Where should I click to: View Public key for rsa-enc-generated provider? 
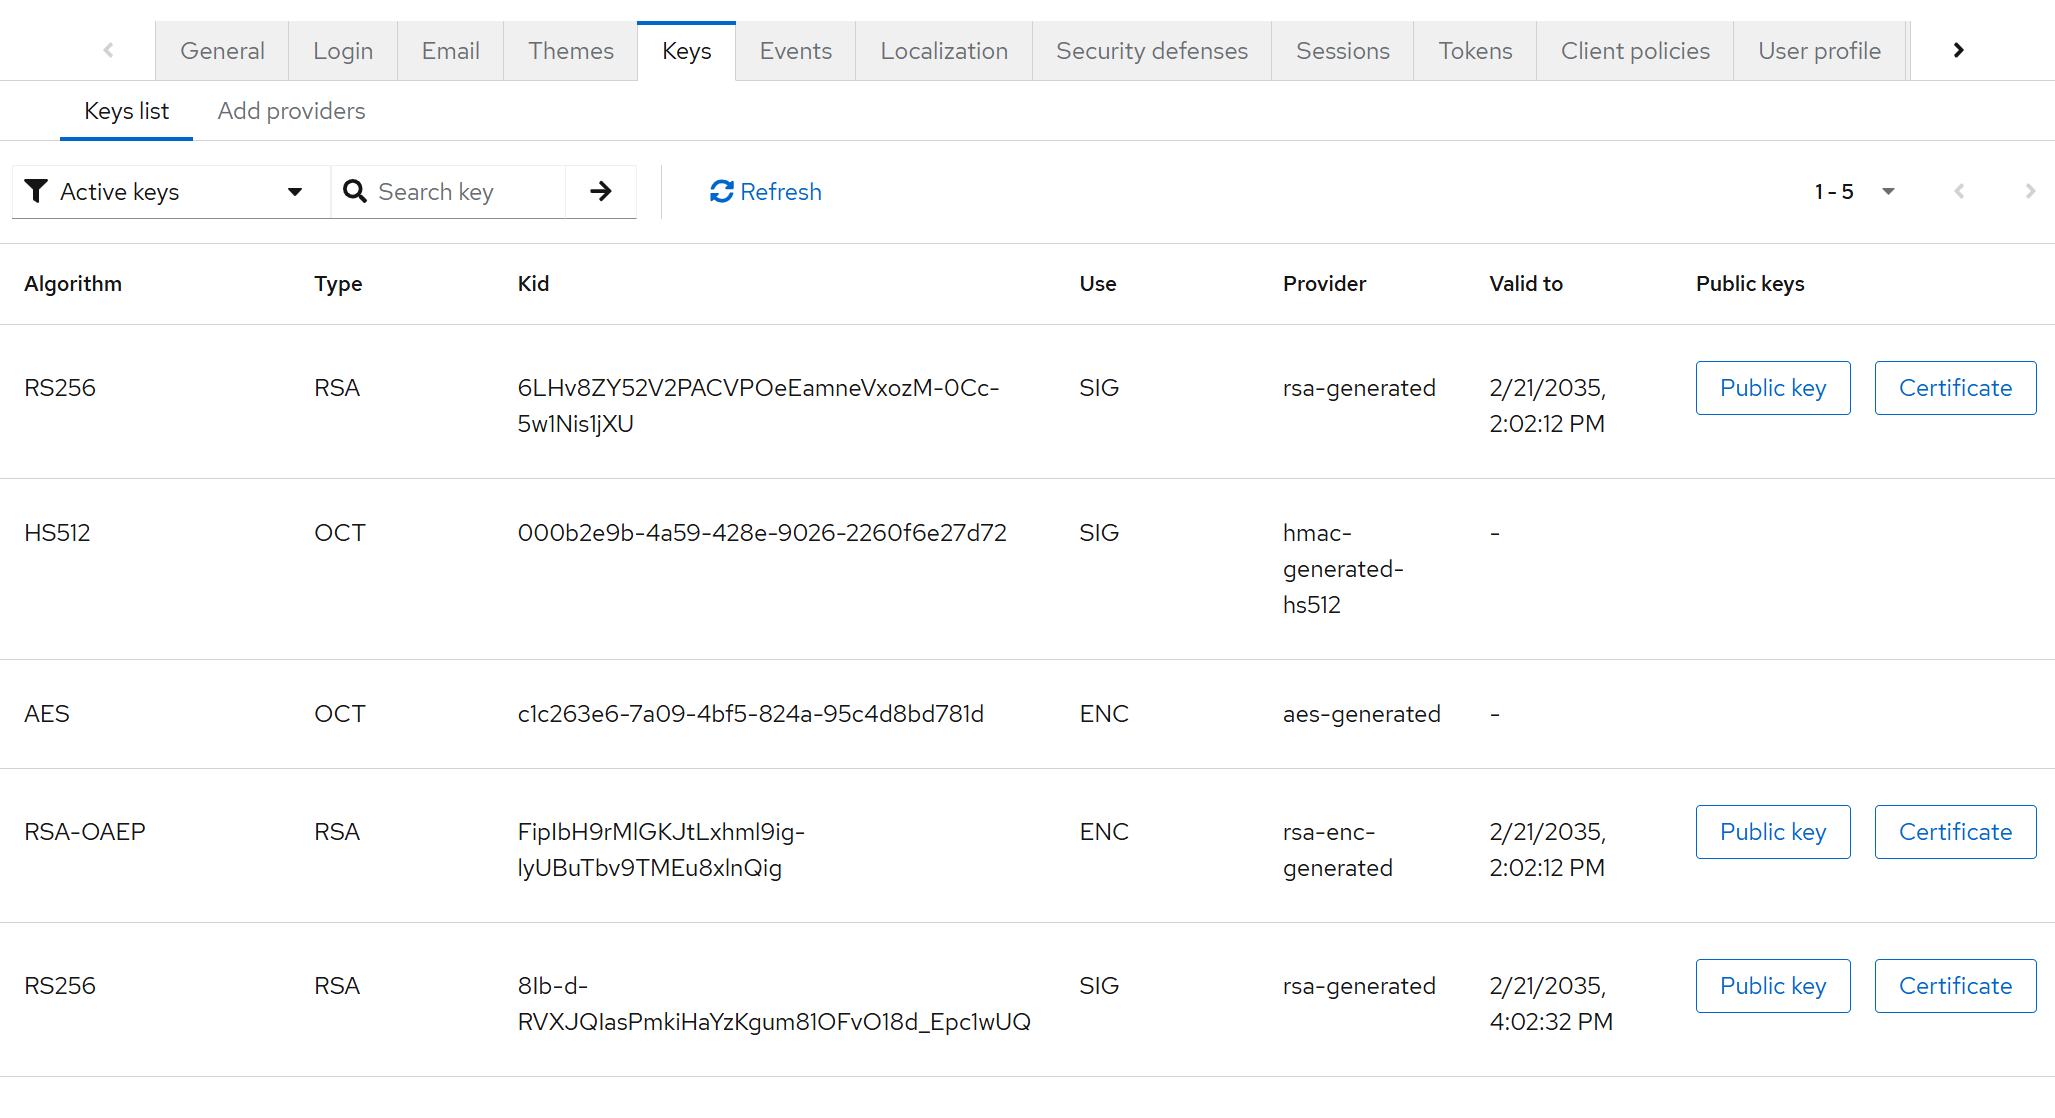pyautogui.click(x=1772, y=832)
